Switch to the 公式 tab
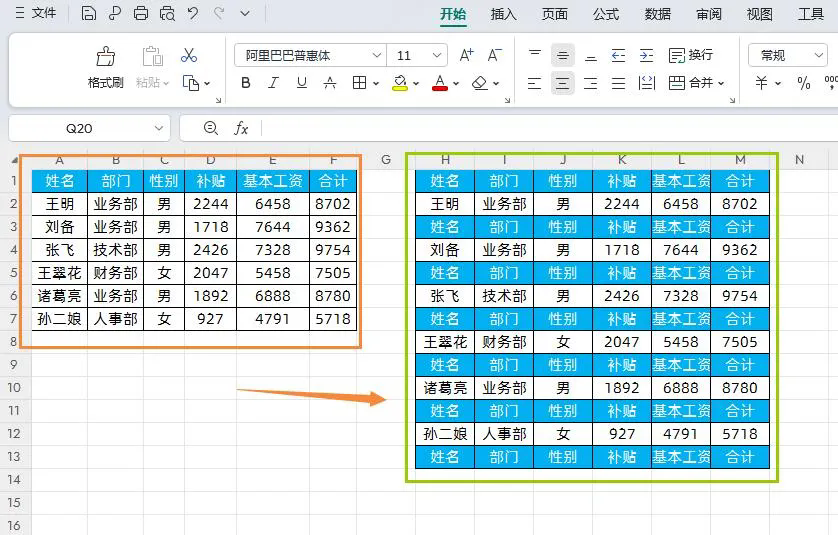Image resolution: width=838 pixels, height=535 pixels. (x=606, y=14)
